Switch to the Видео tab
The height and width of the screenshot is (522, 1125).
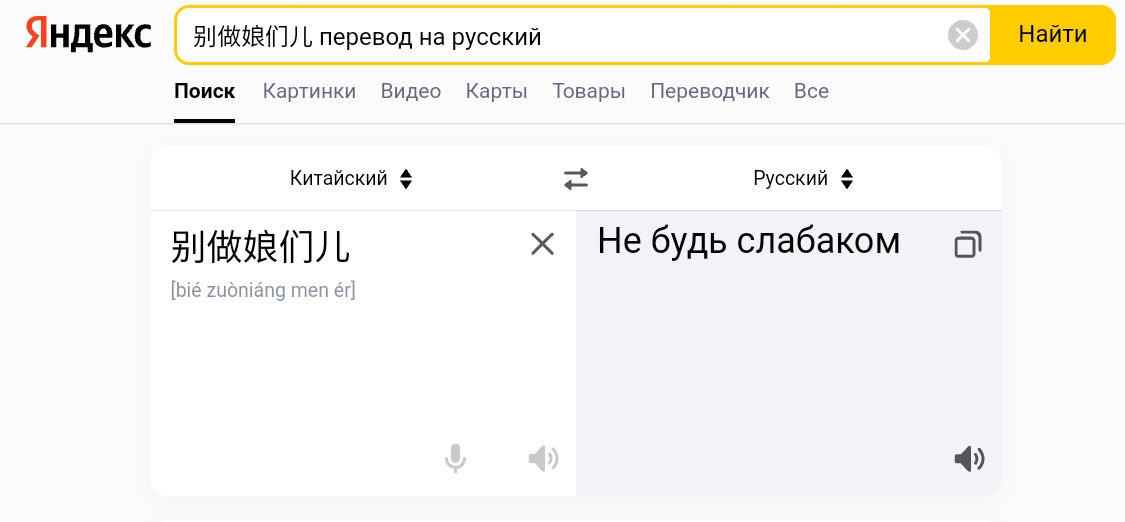[411, 91]
